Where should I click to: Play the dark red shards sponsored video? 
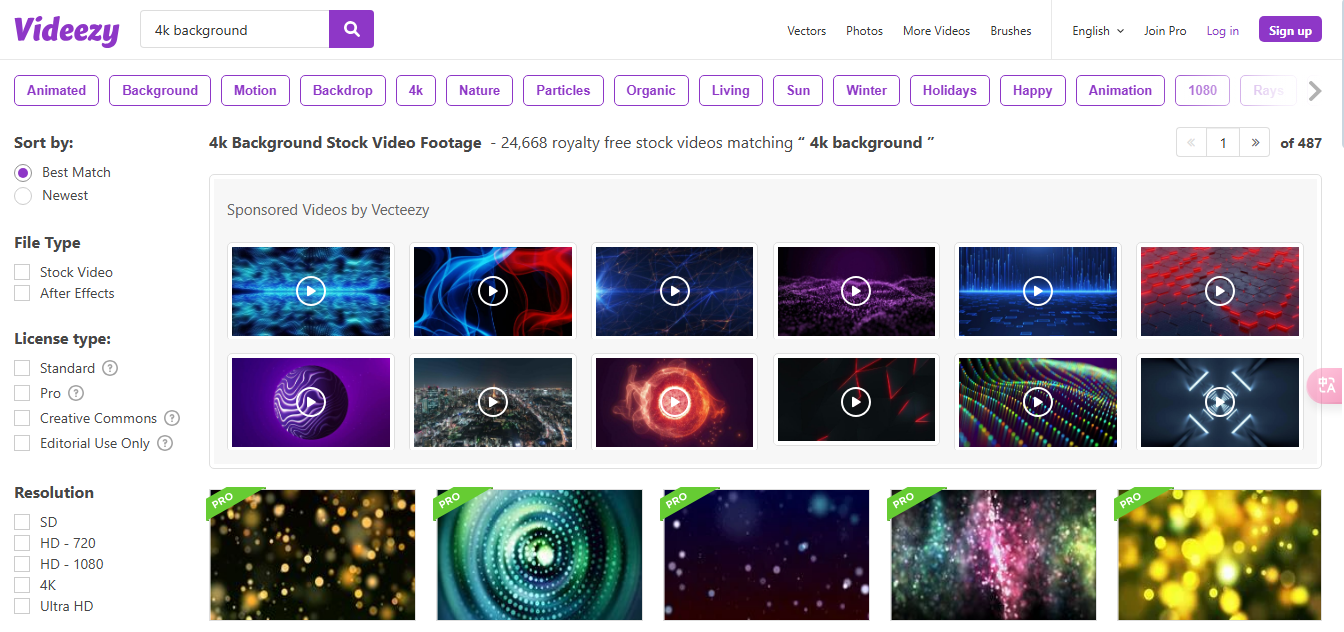pyautogui.click(x=856, y=402)
